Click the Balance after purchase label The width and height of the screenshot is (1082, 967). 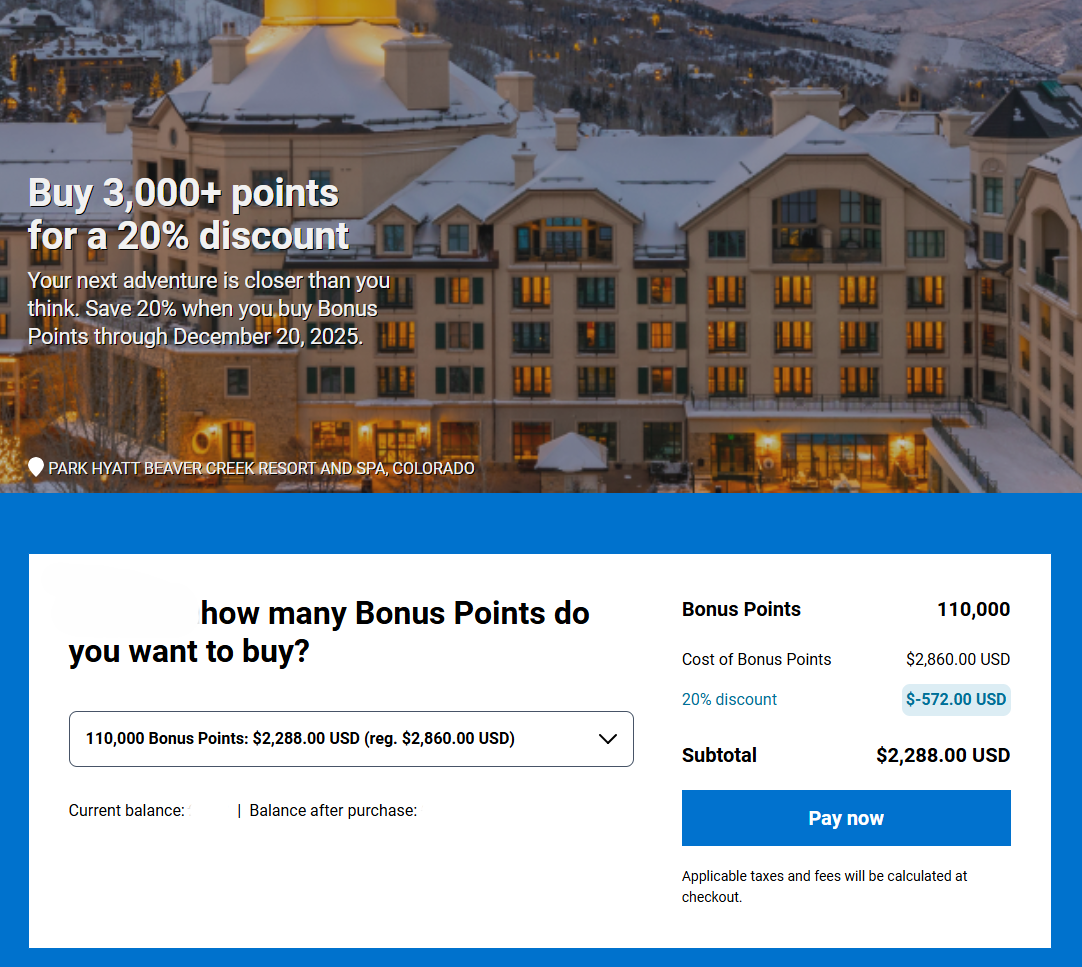click(335, 810)
